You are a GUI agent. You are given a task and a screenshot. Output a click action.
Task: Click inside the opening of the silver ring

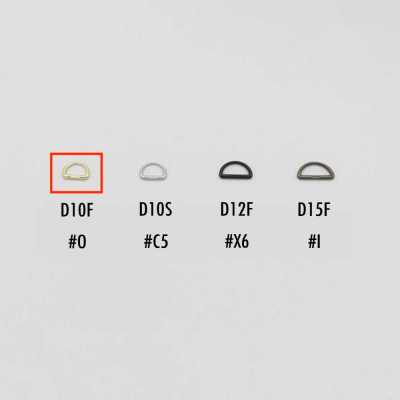[152, 172]
